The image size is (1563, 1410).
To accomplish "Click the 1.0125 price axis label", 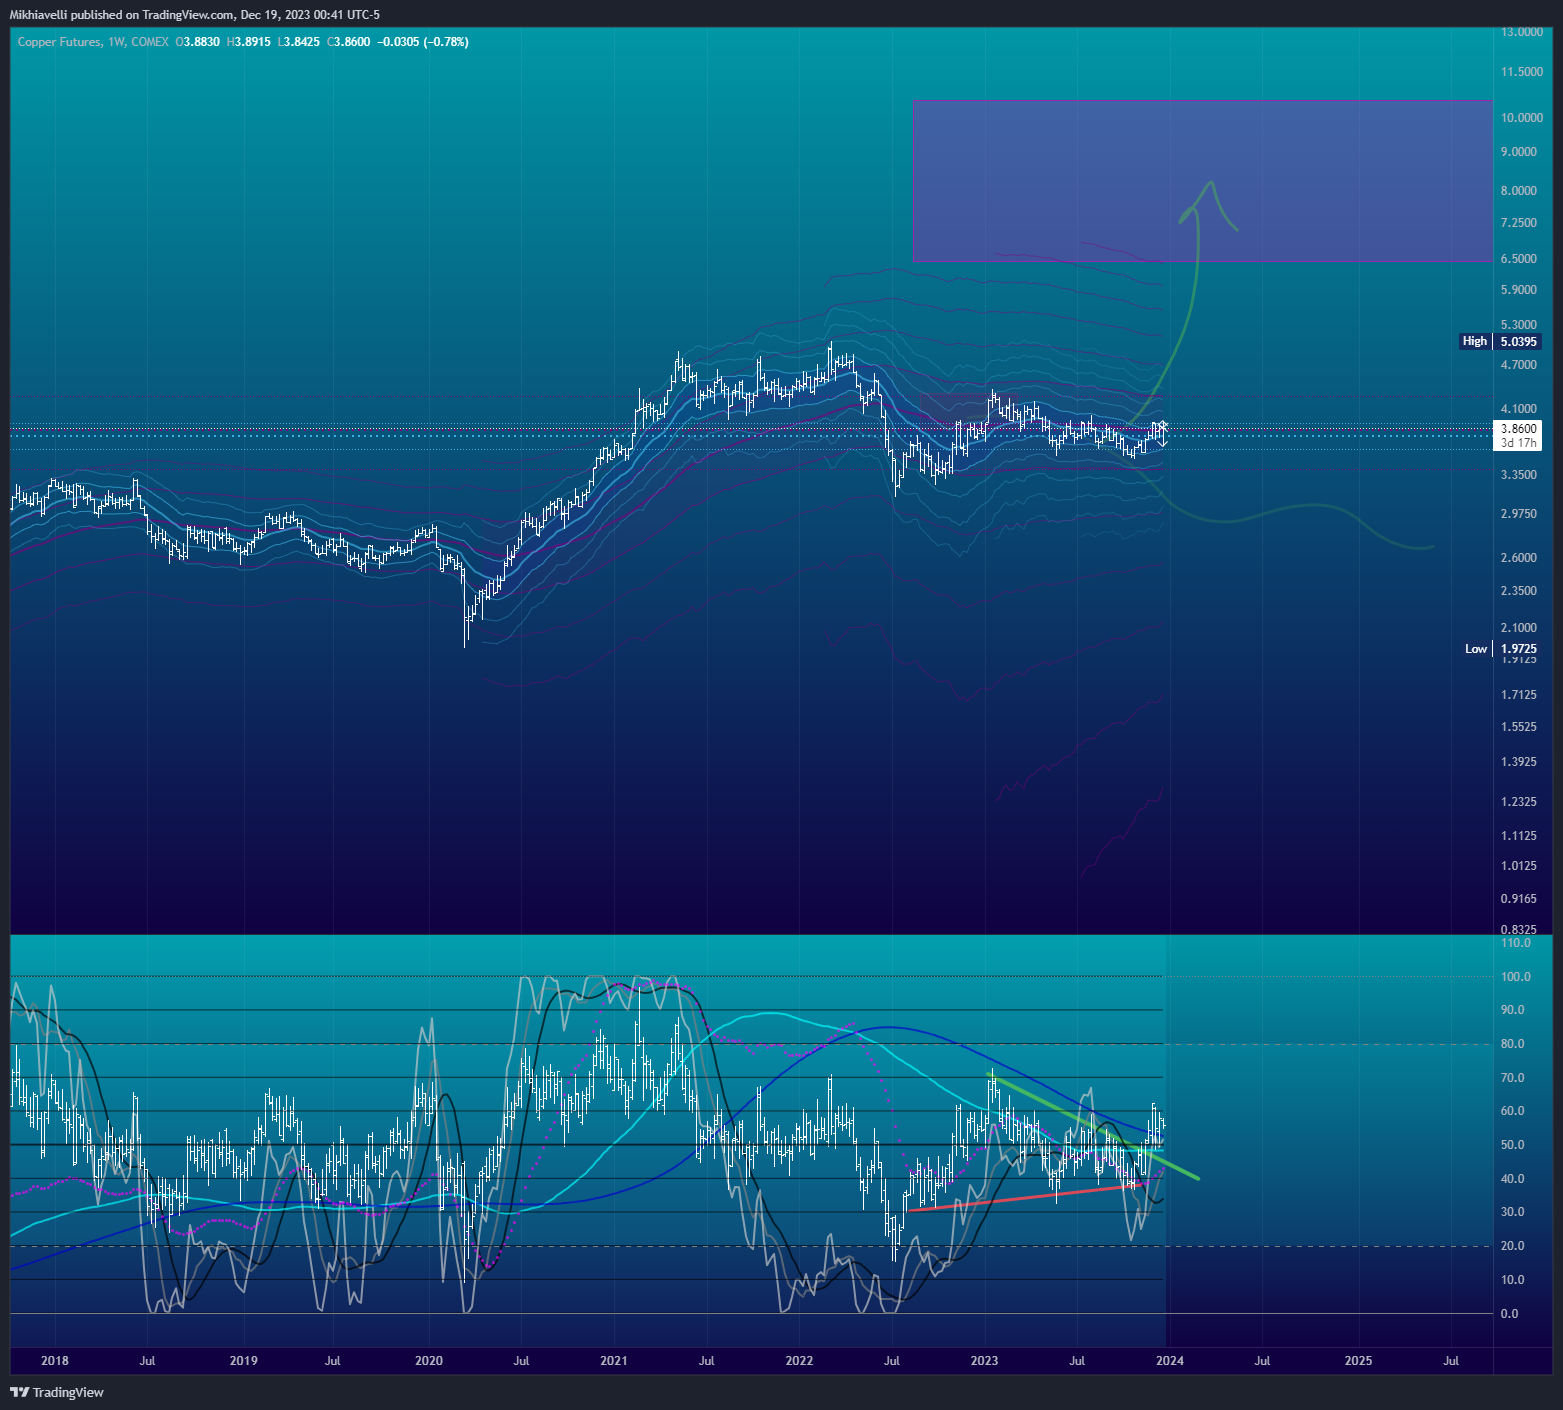I will coord(1519,866).
